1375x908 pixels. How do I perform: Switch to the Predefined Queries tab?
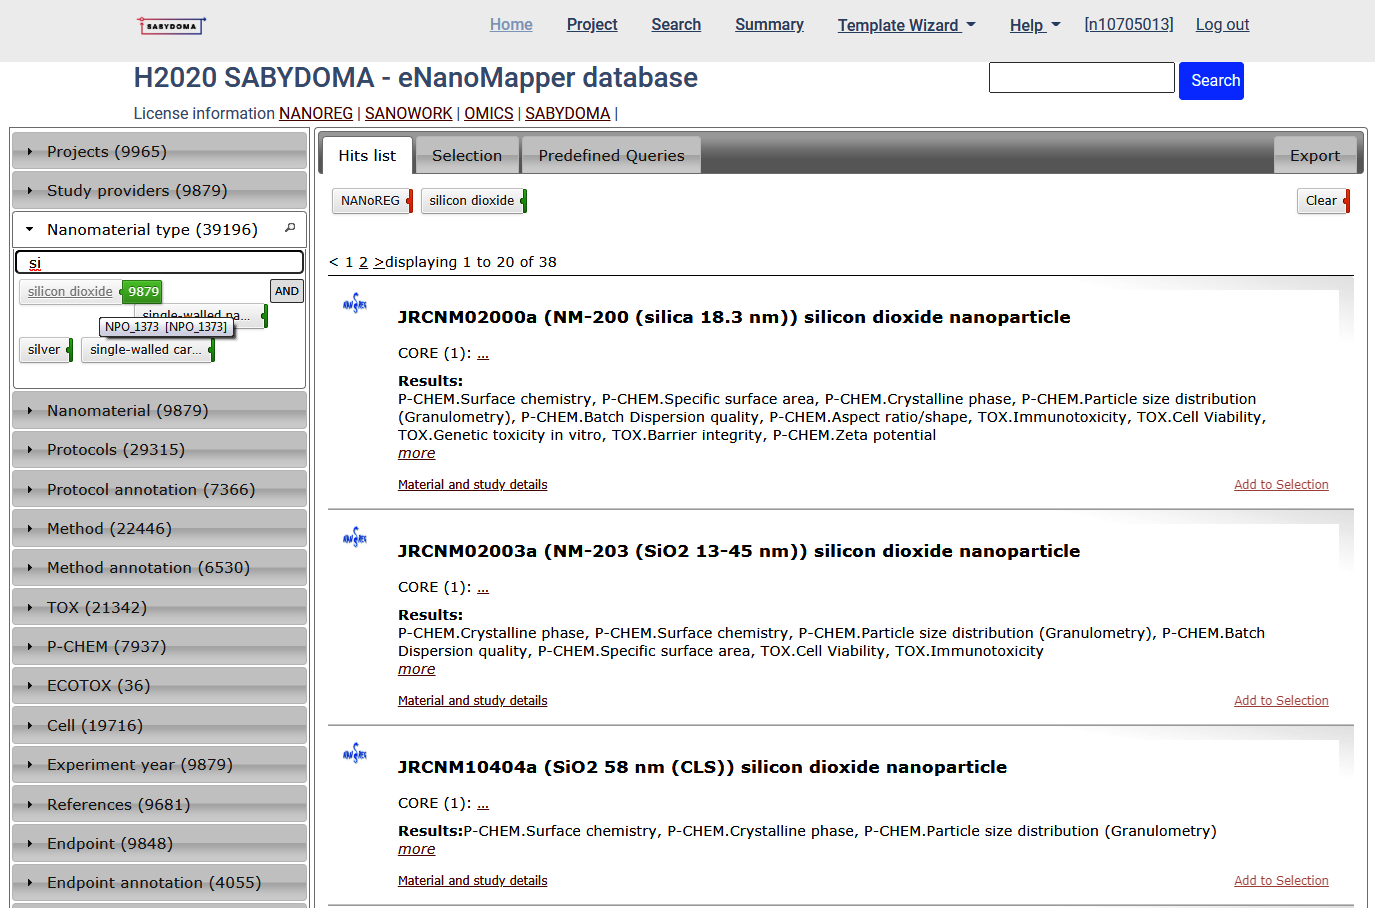point(611,156)
